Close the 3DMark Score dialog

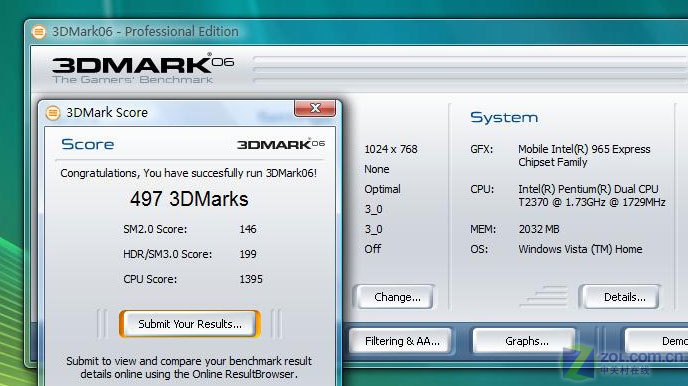[315, 108]
